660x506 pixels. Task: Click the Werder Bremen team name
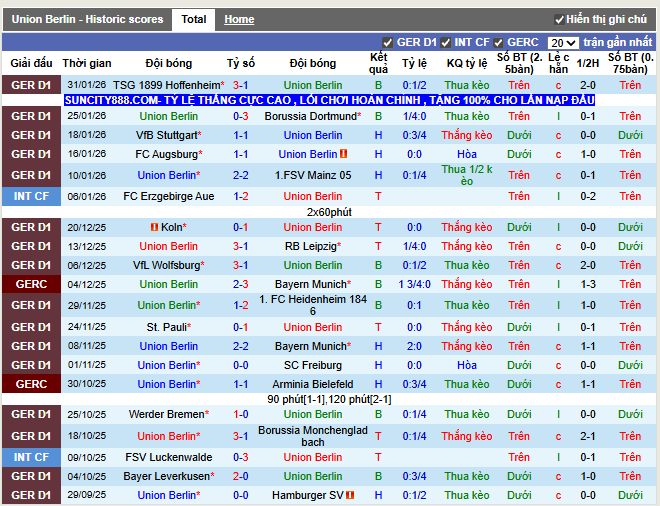166,414
